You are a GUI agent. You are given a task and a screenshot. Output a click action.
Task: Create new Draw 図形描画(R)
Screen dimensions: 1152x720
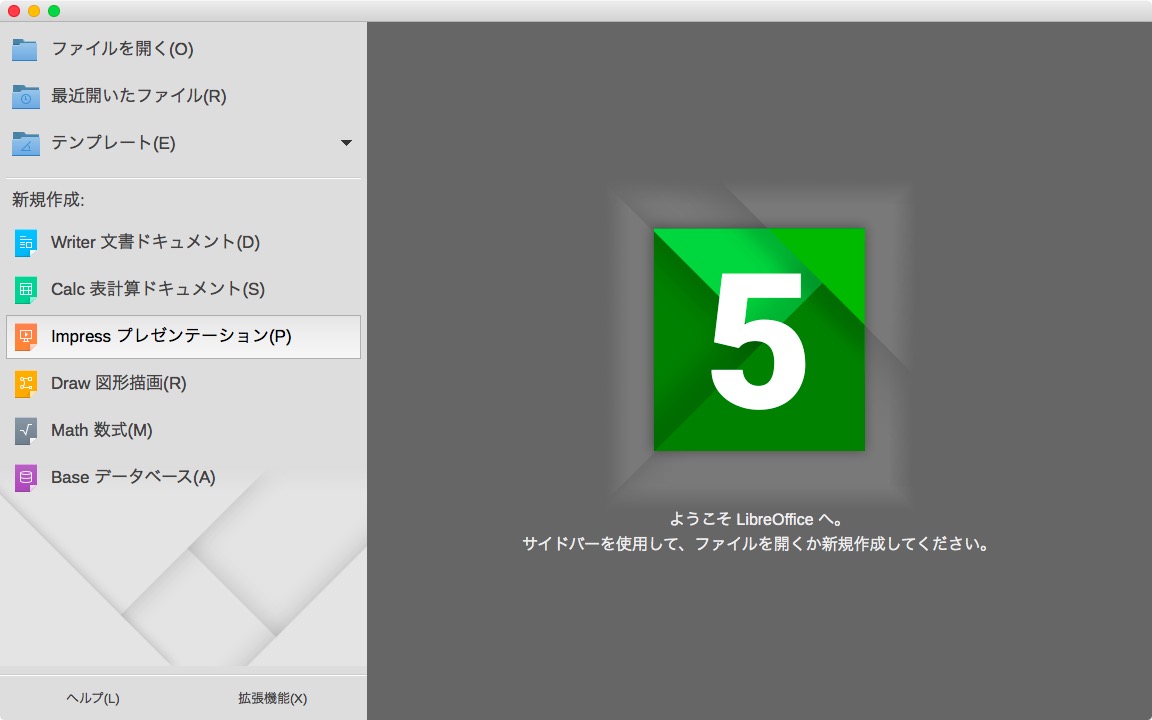click(118, 384)
